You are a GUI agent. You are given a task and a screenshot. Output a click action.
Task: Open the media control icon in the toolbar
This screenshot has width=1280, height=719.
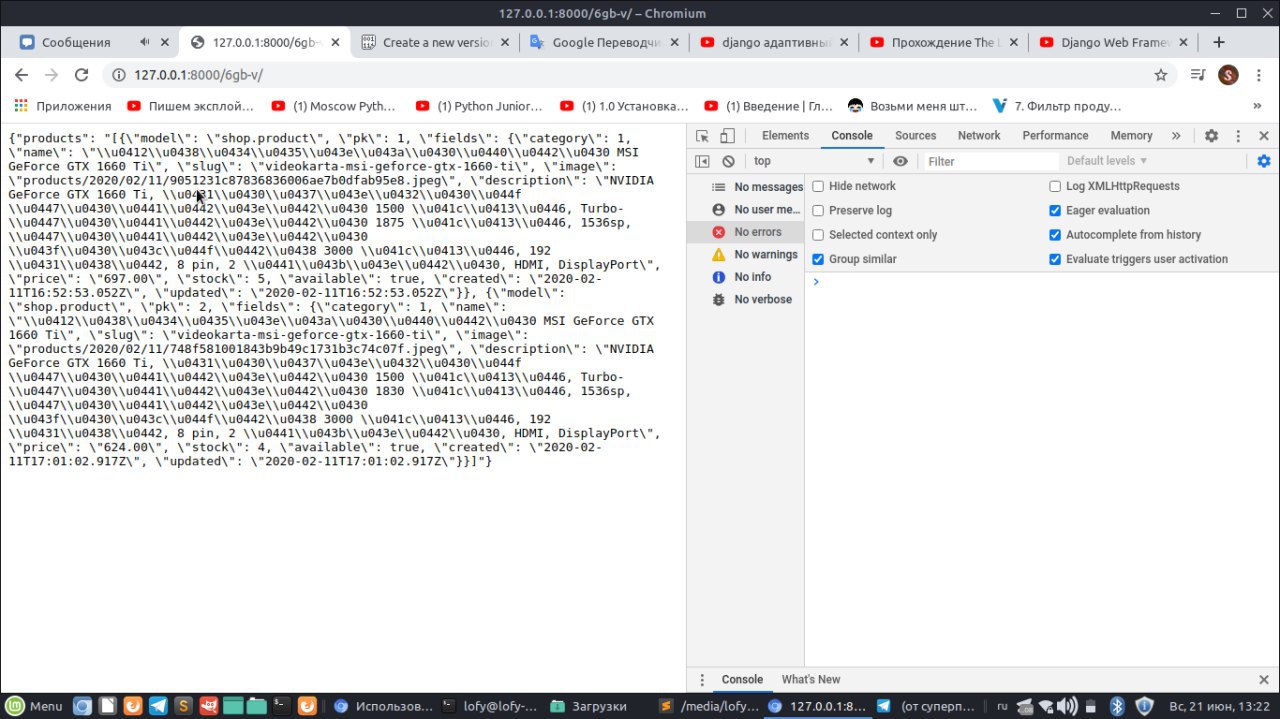coord(1198,75)
